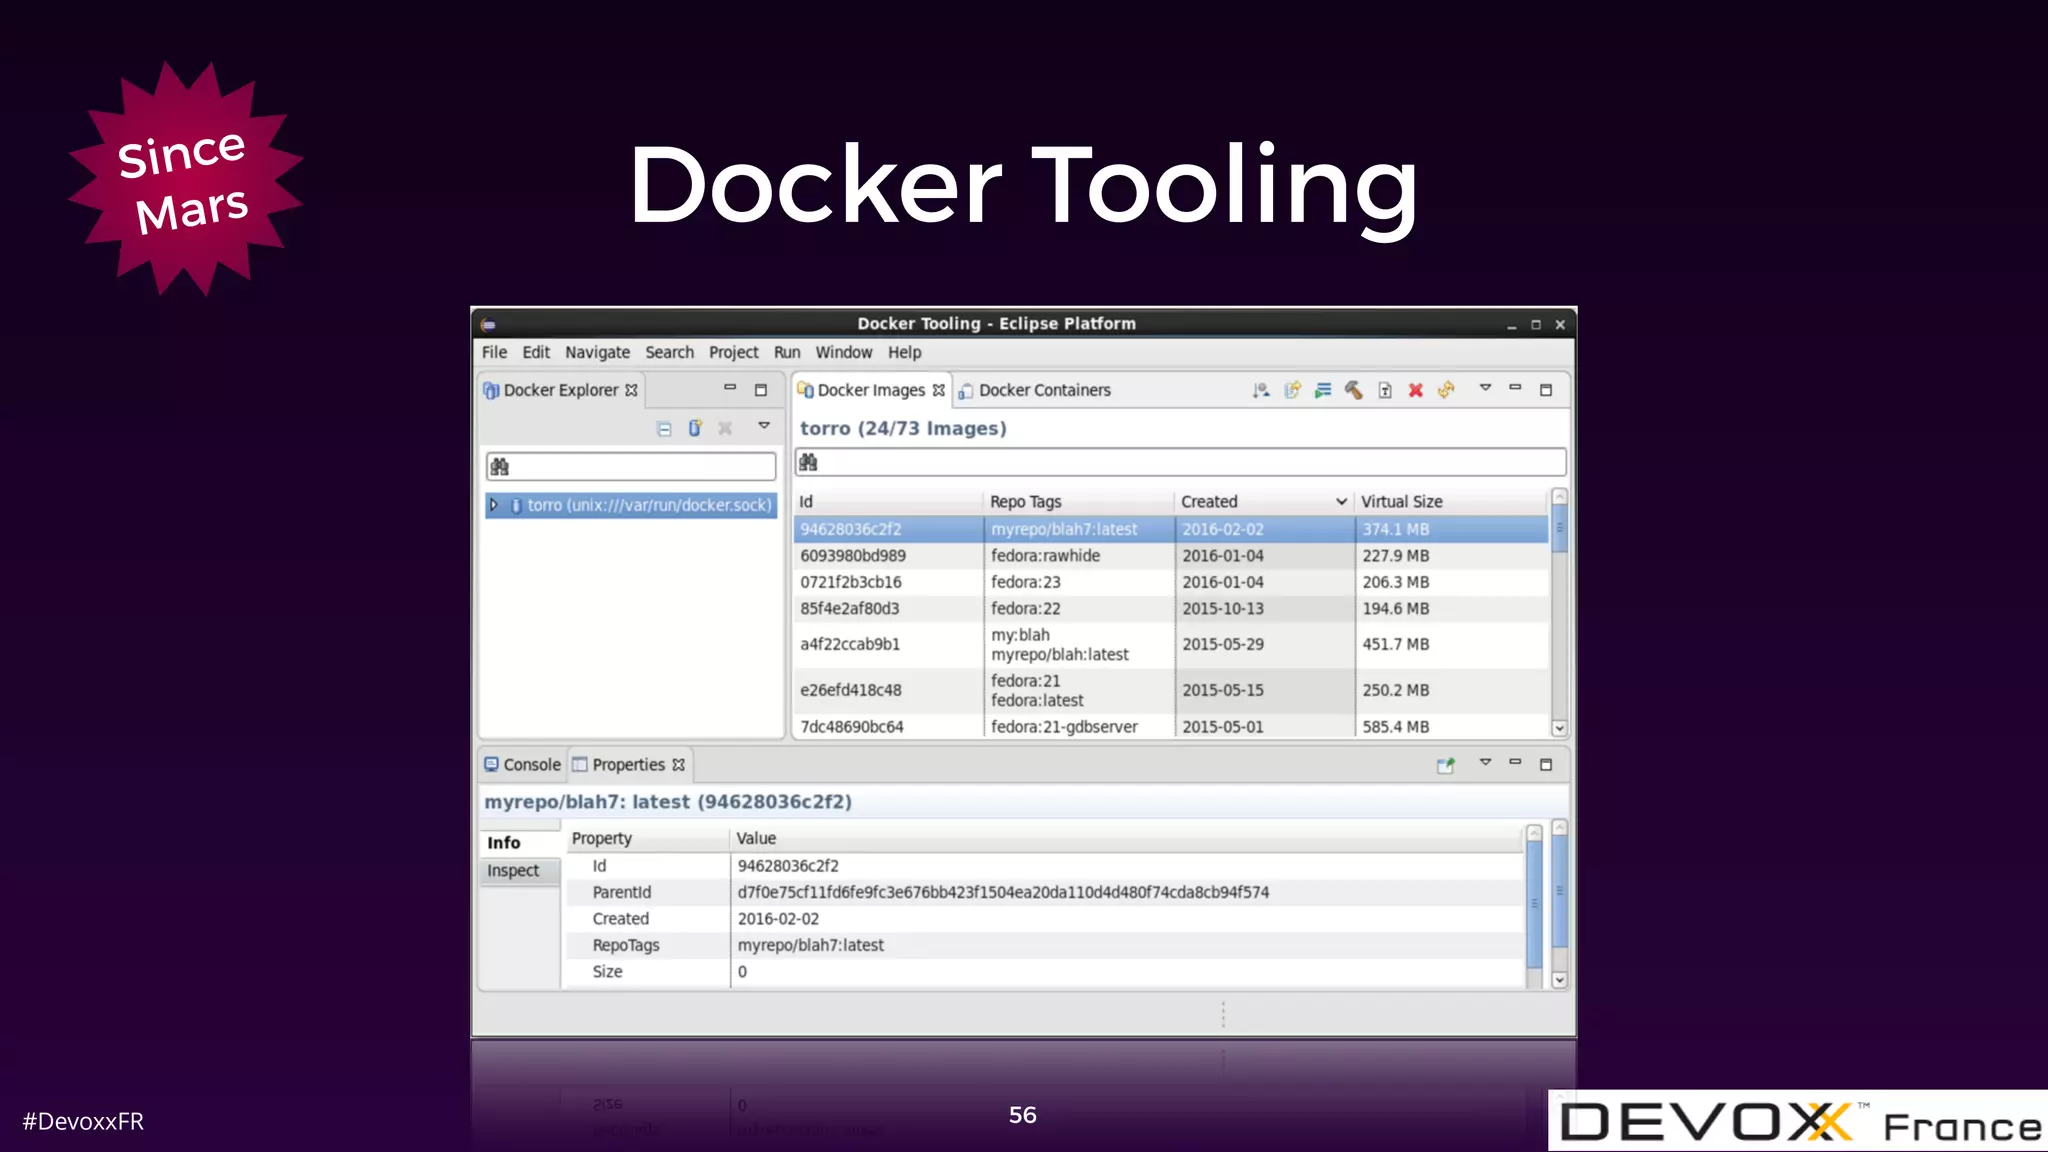This screenshot has height=1152, width=2048.
Task: Sort by the Id column header
Action: click(887, 502)
